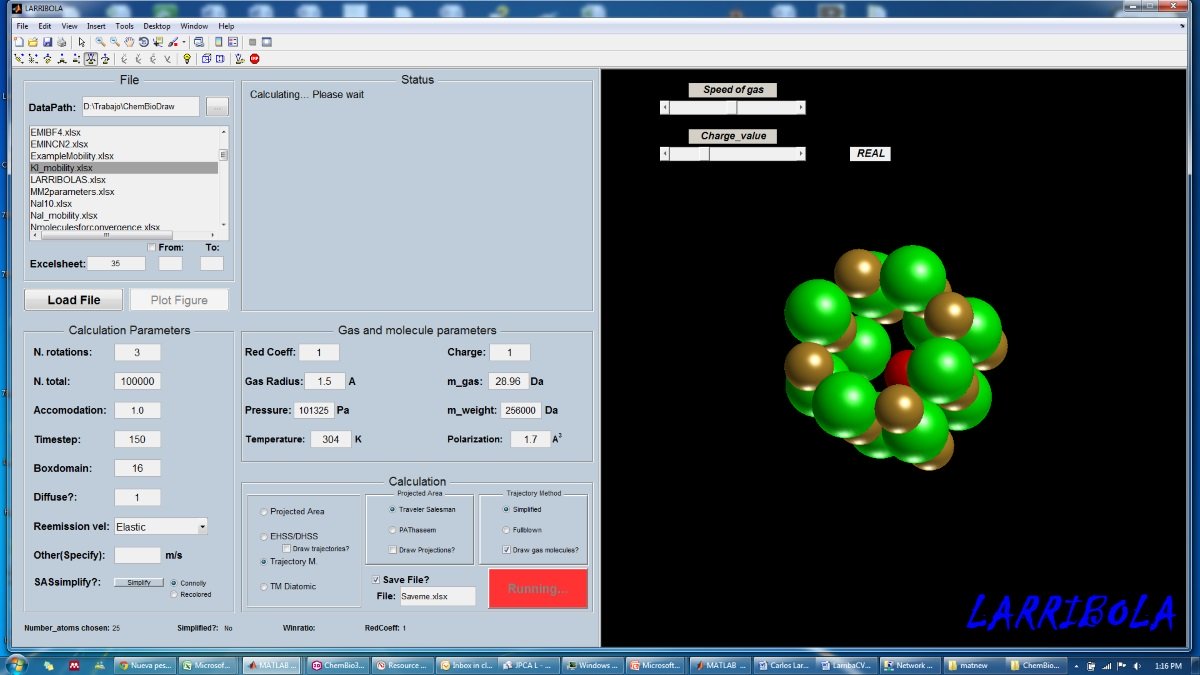Click the Open File folder icon
This screenshot has height=675, width=1200.
coord(33,42)
